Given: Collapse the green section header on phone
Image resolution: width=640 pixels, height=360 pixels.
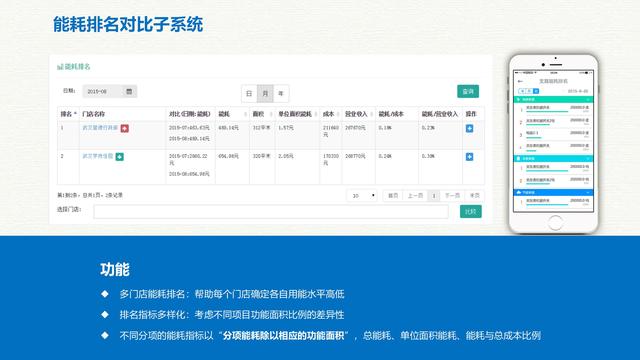Looking at the screenshot, I should click(x=553, y=99).
